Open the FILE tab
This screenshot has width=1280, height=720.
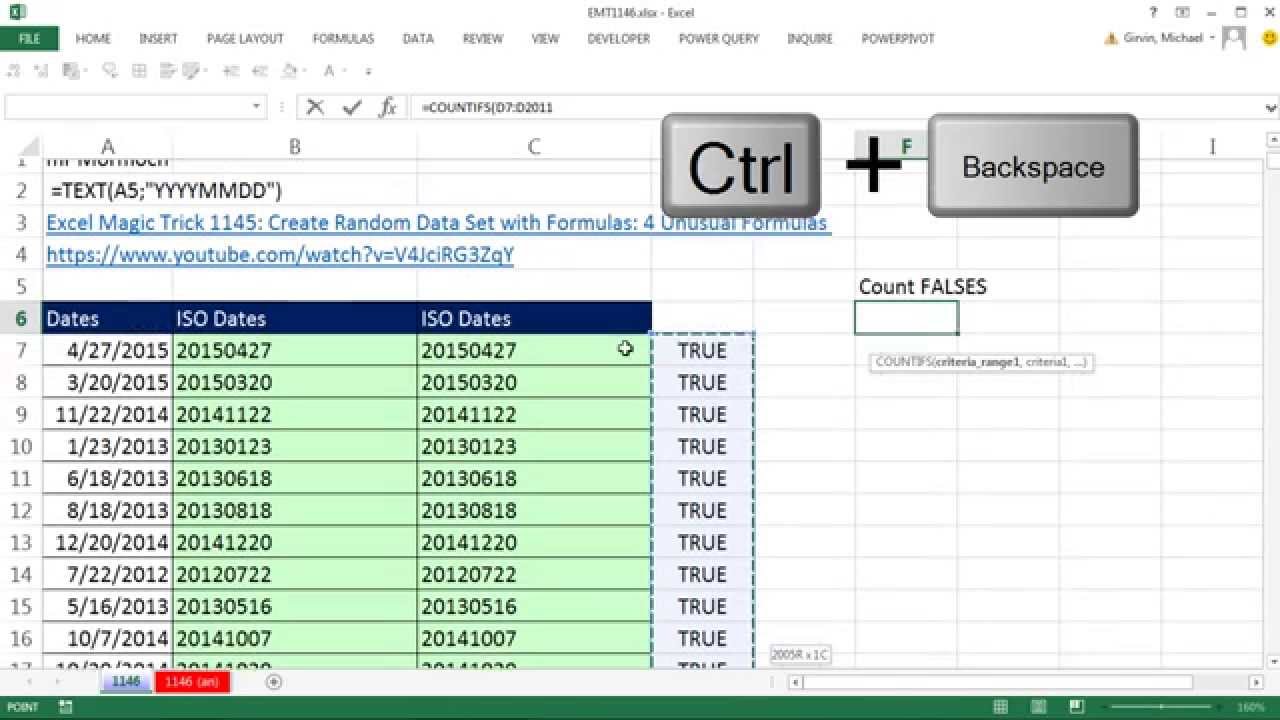point(29,38)
